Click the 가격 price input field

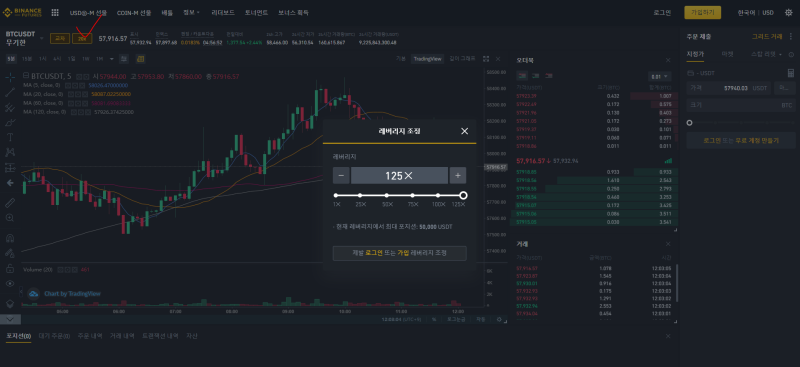pos(729,88)
